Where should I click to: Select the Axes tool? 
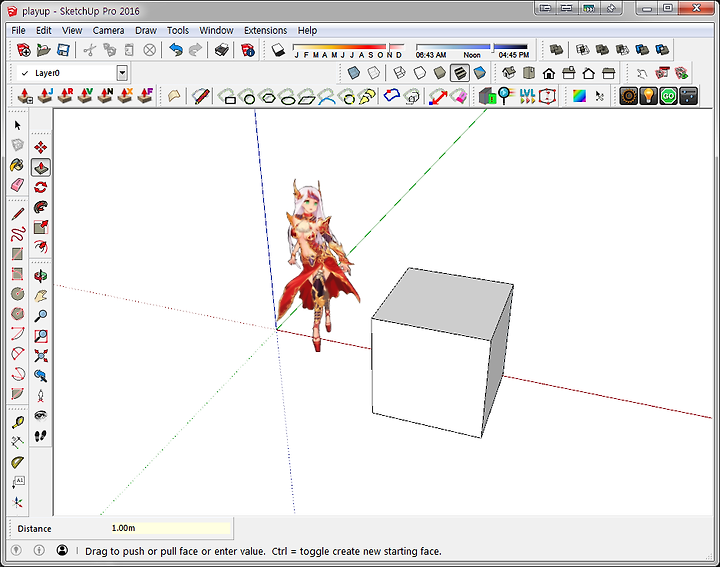[17, 502]
